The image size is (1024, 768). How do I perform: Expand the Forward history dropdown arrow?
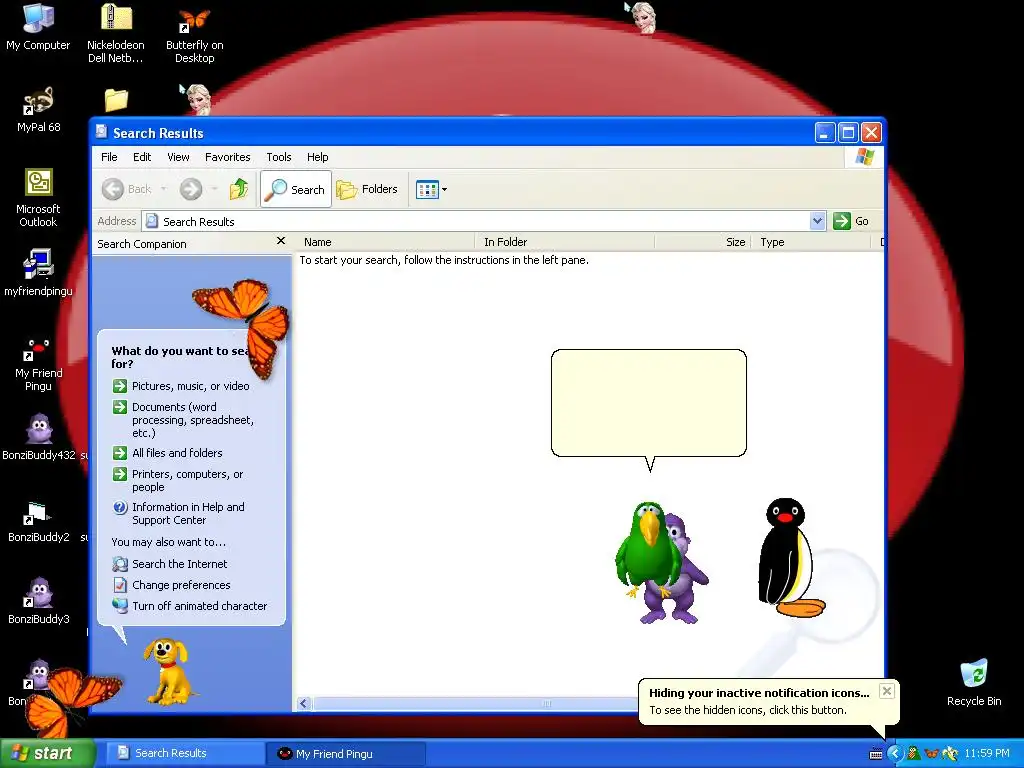(214, 189)
